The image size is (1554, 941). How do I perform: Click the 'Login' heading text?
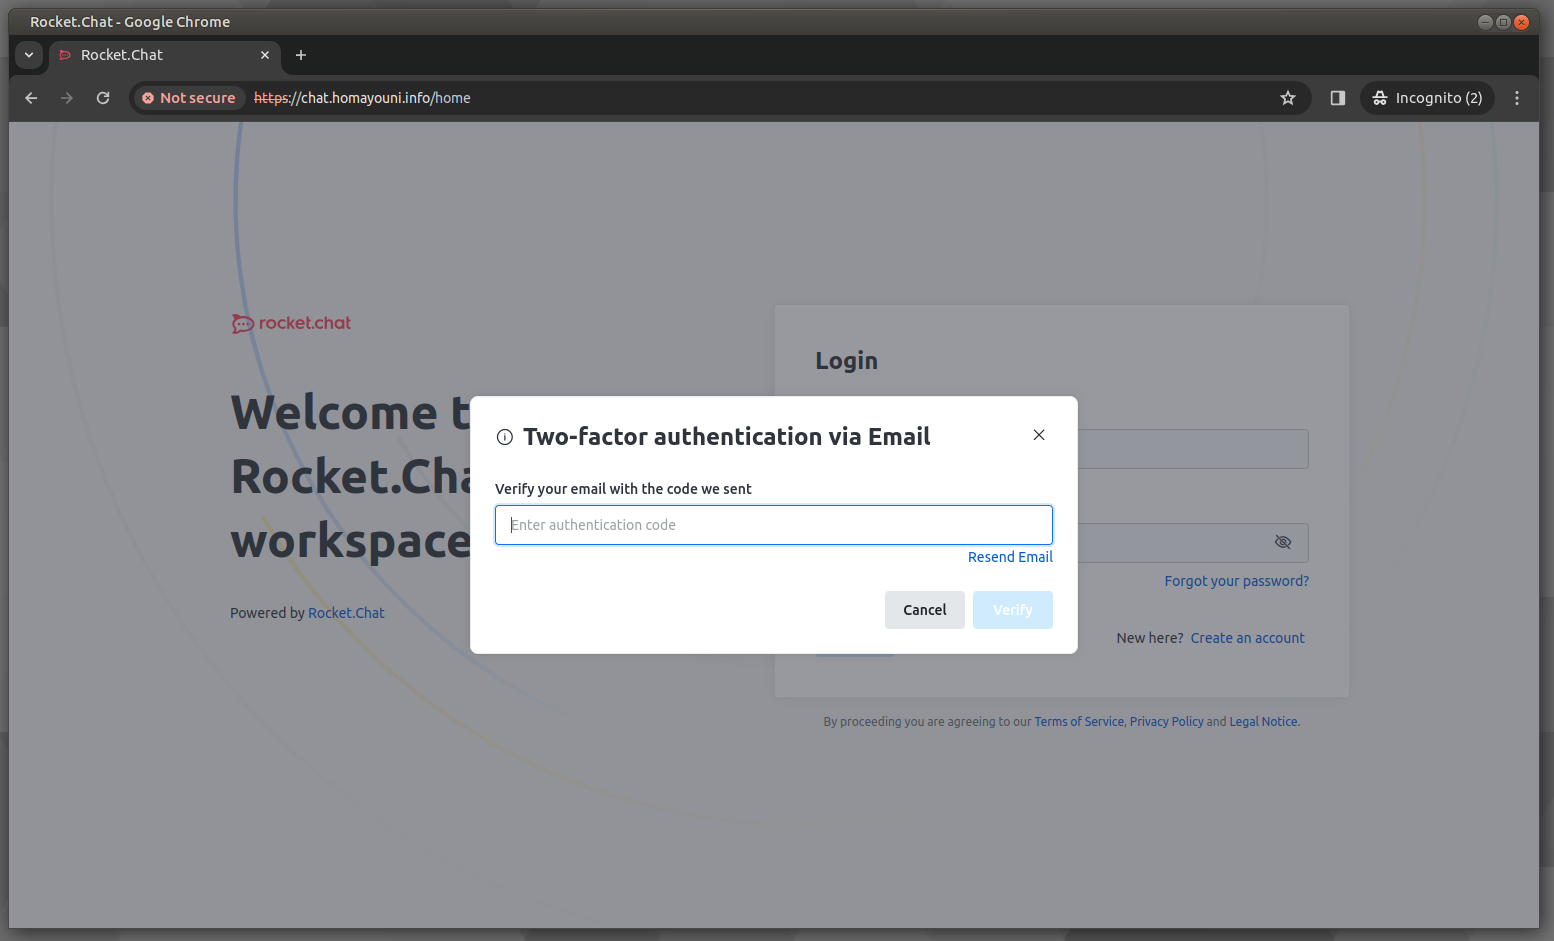coord(846,361)
